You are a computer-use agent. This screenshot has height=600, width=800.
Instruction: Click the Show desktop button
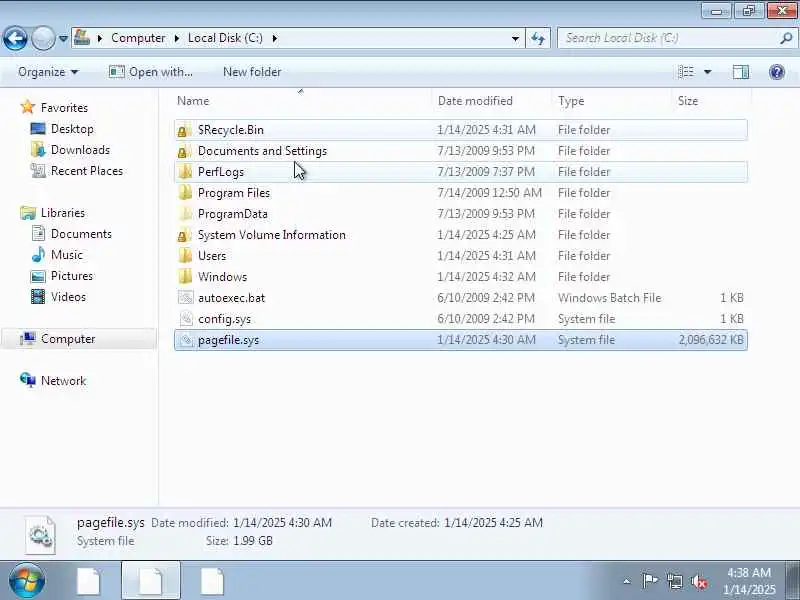794,581
